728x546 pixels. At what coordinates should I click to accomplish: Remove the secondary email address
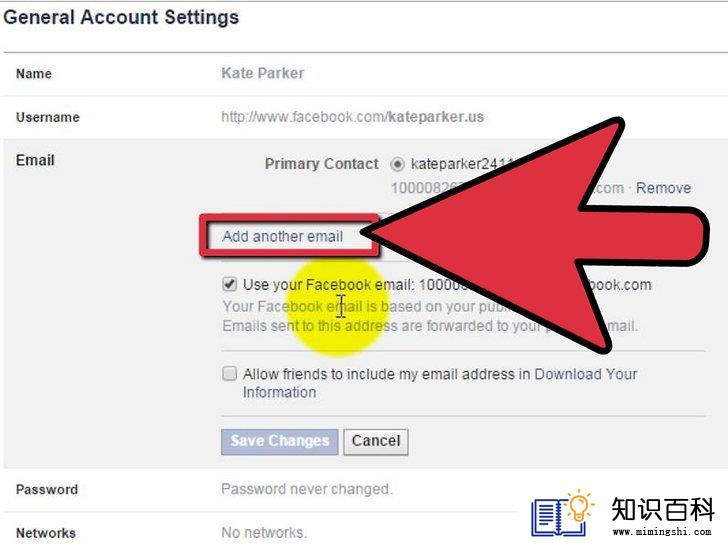click(x=663, y=188)
